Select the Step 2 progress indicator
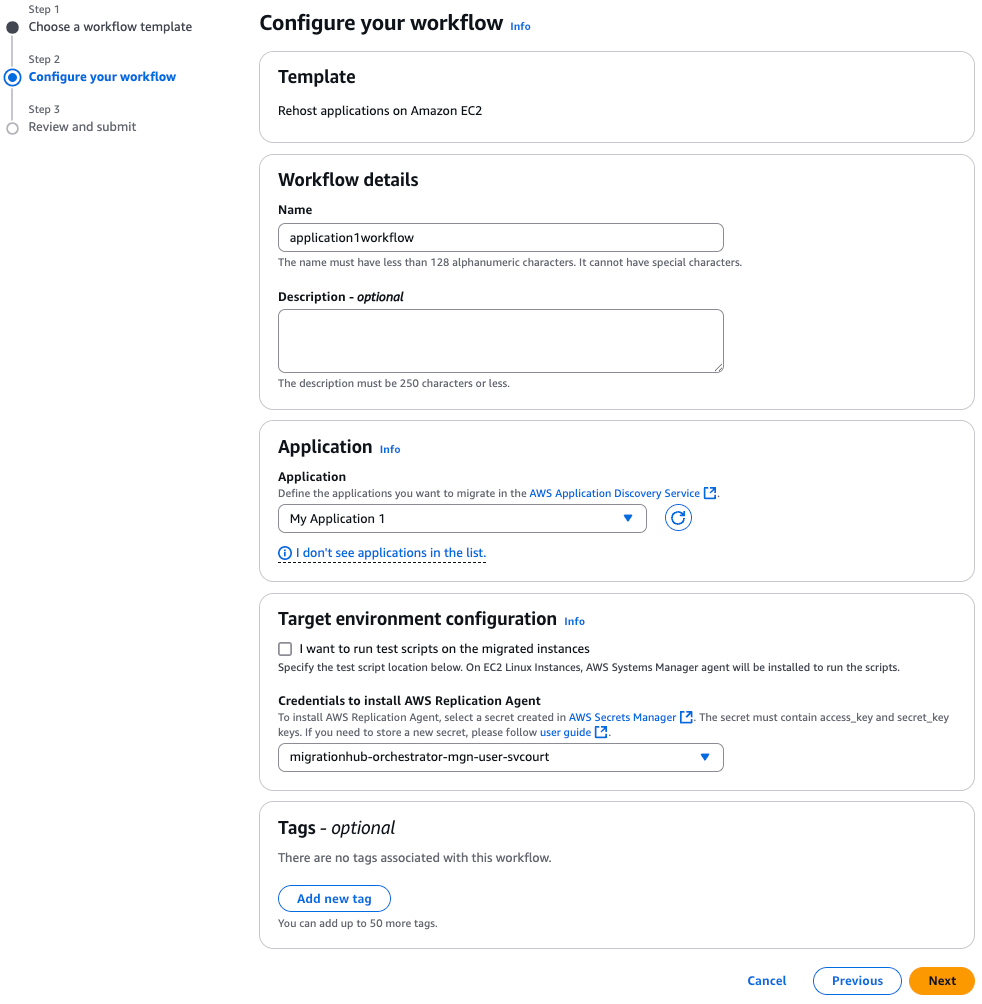The height and width of the screenshot is (1004, 982). 13,76
